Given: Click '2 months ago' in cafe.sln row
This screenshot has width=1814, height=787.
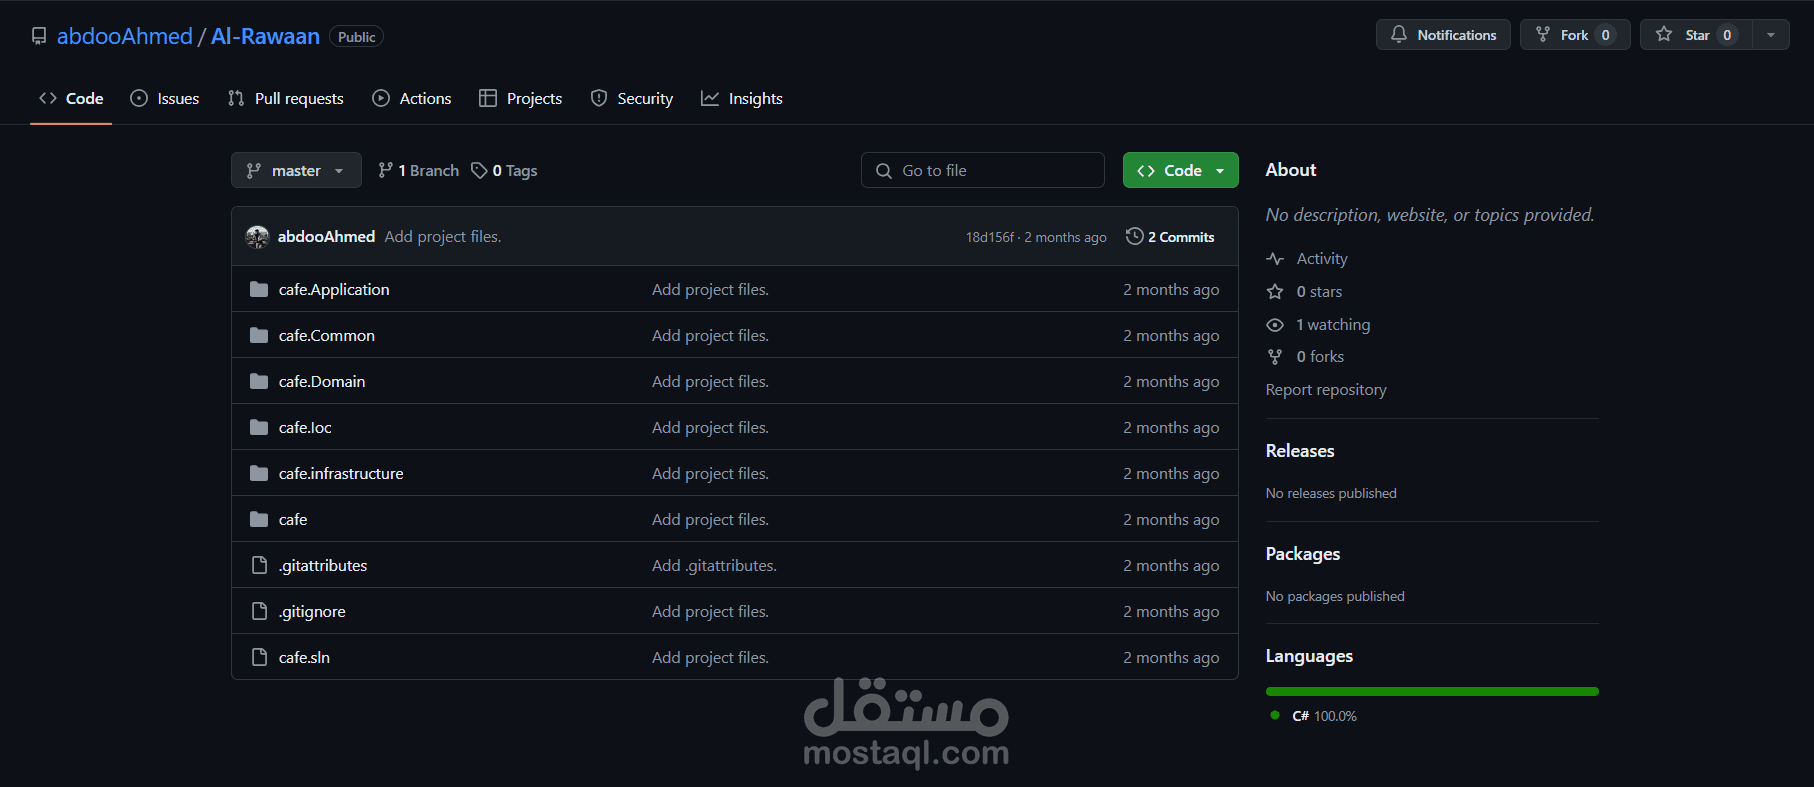Looking at the screenshot, I should [x=1171, y=657].
